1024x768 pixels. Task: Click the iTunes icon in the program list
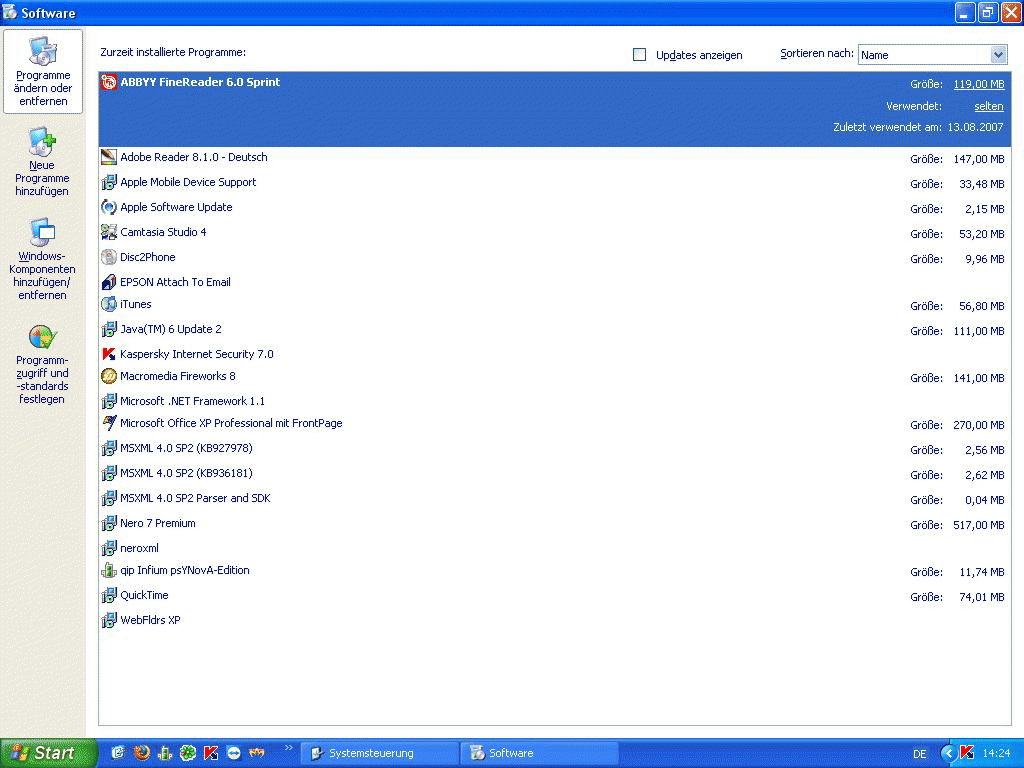(x=109, y=304)
